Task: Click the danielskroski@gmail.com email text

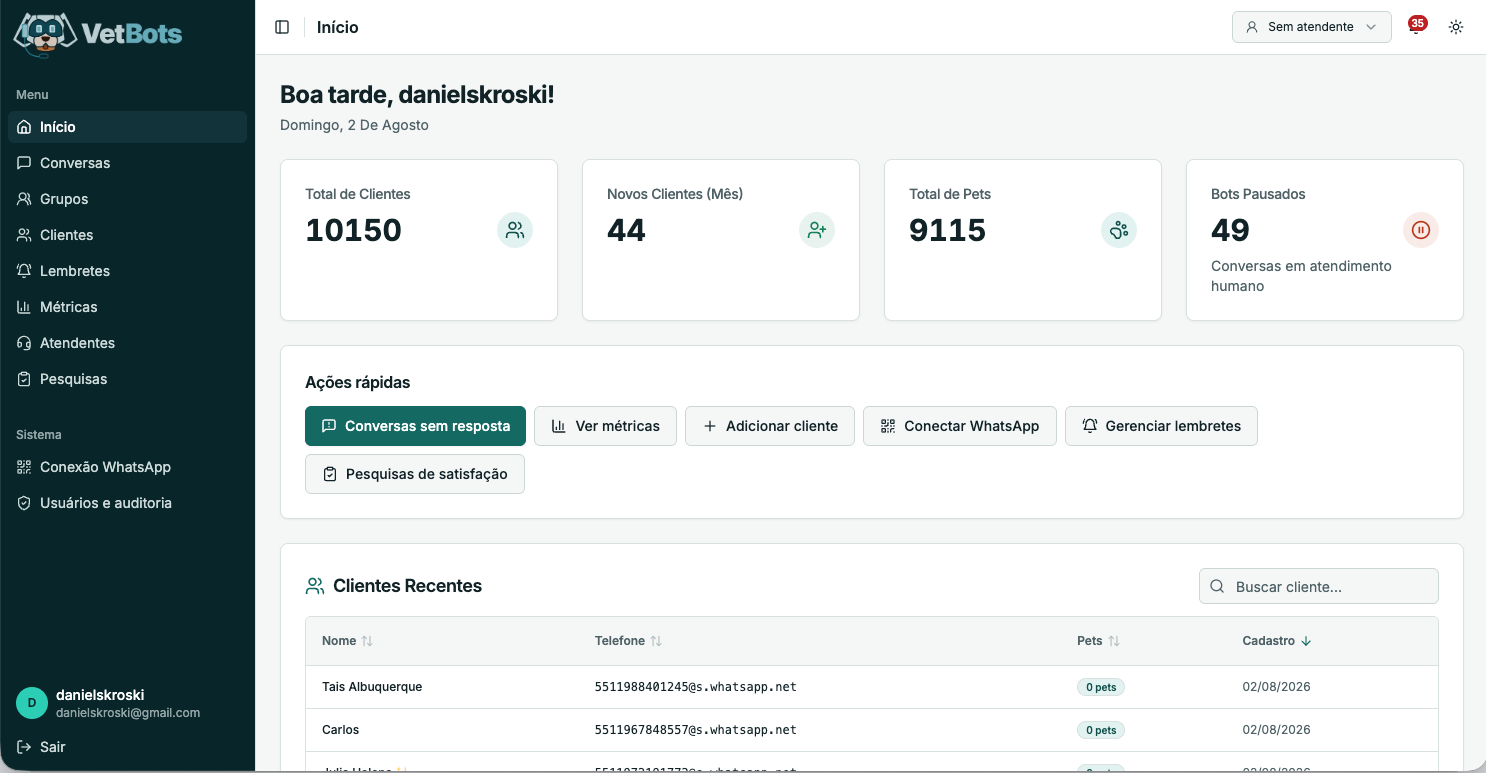Action: (x=128, y=713)
